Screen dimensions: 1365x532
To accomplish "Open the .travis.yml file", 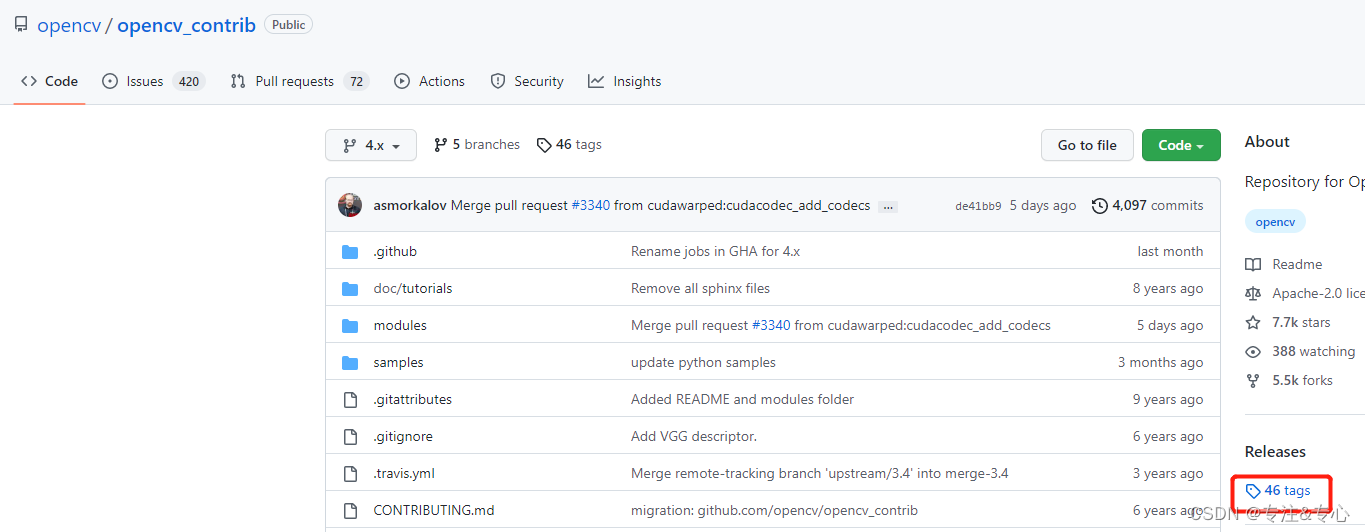I will 404,473.
